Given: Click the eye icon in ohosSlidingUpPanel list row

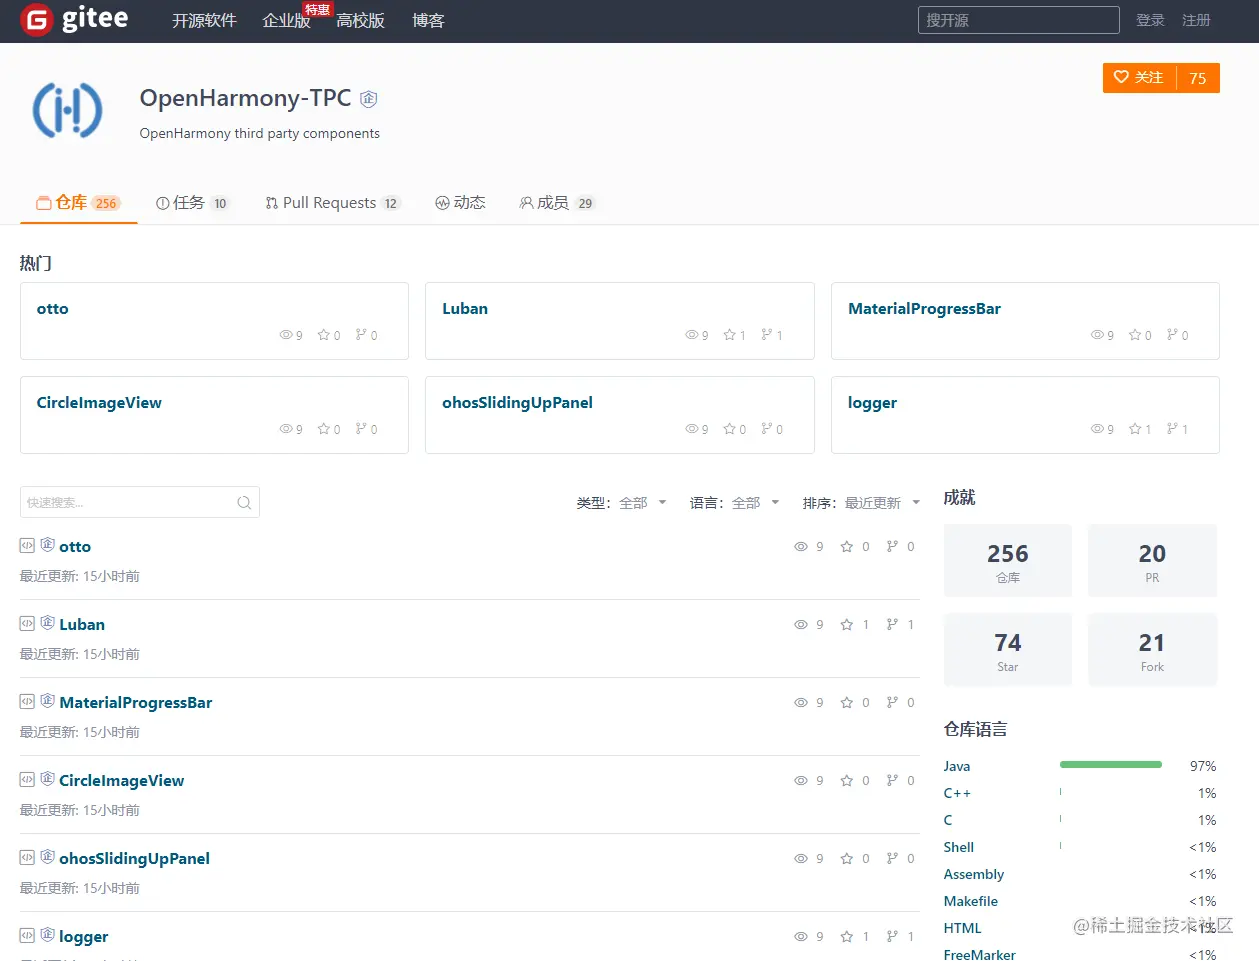Looking at the screenshot, I should pyautogui.click(x=801, y=859).
